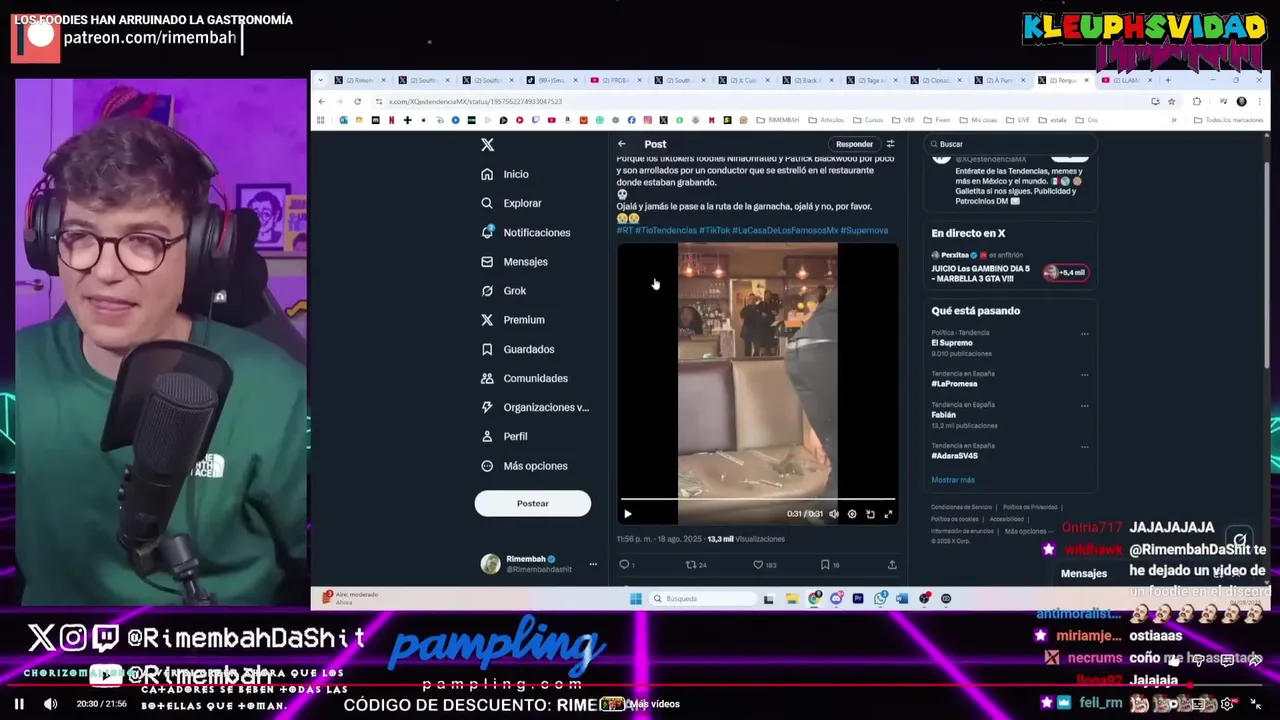Screen dimensions: 1280x720
Task: Seek on the tweet video progress bar
Action: tap(758, 498)
